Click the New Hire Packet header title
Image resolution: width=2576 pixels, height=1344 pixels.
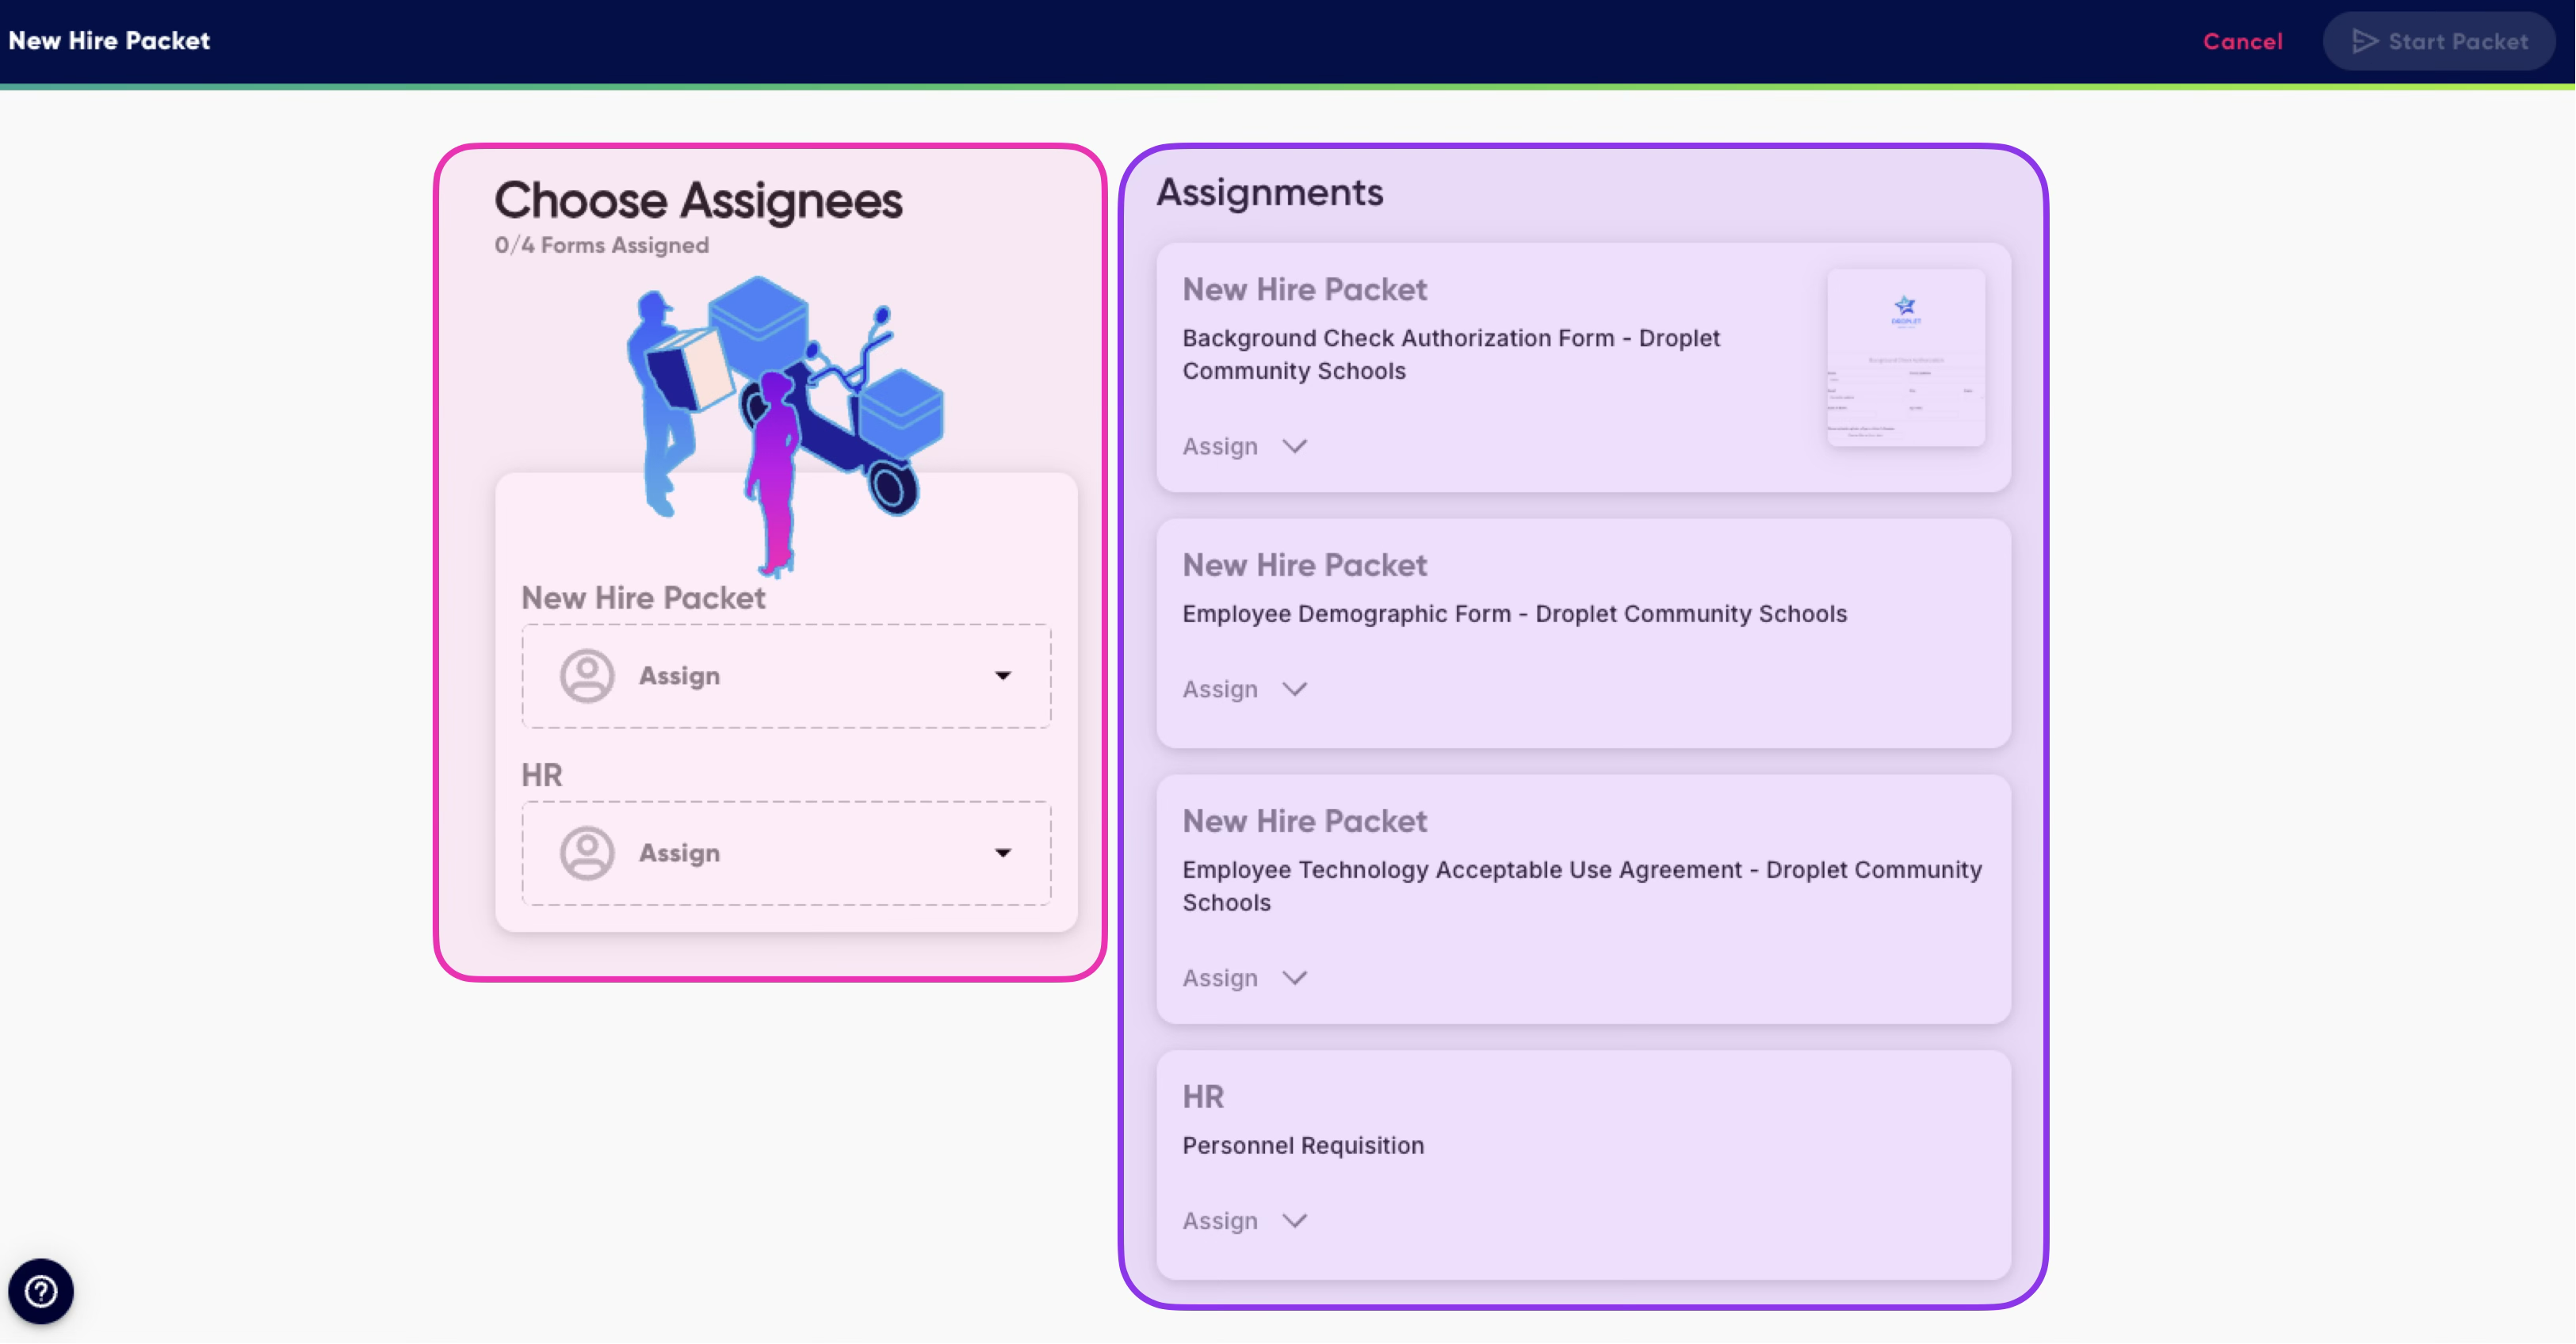click(x=109, y=41)
